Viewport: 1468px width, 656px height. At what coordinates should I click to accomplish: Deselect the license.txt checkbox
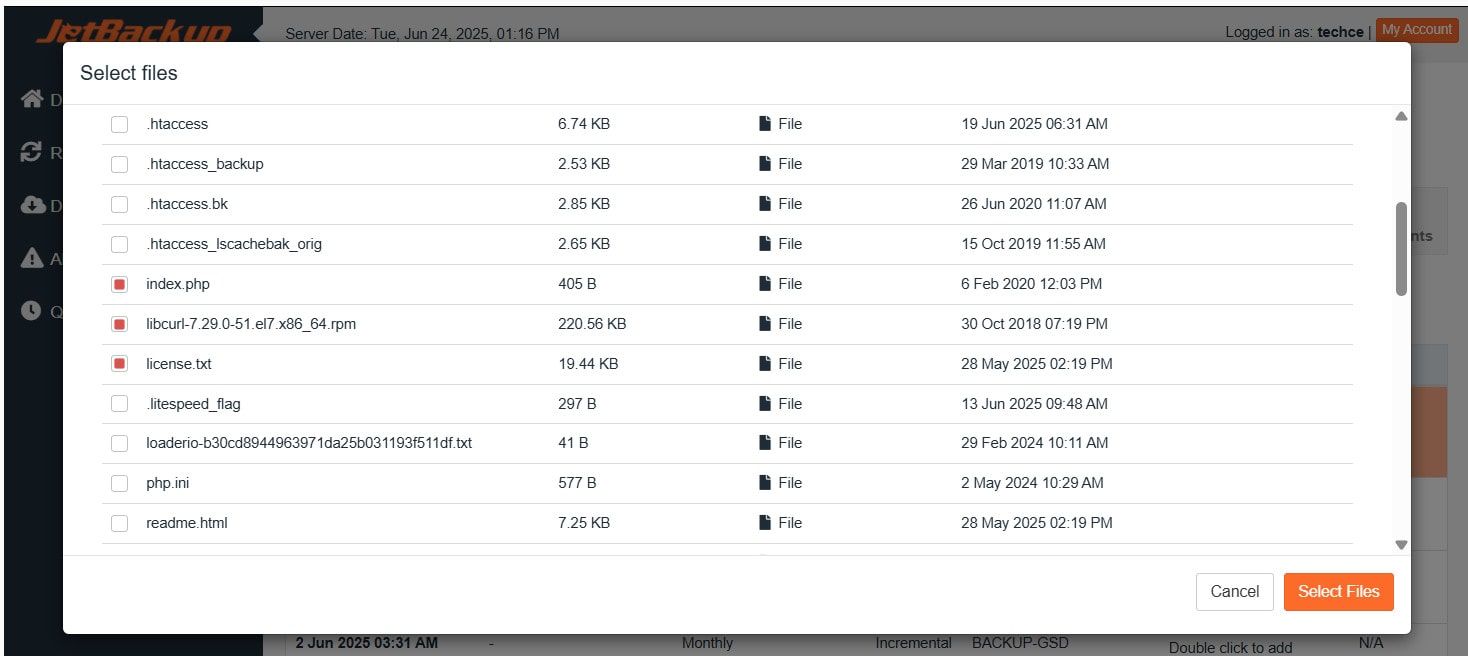coord(120,364)
